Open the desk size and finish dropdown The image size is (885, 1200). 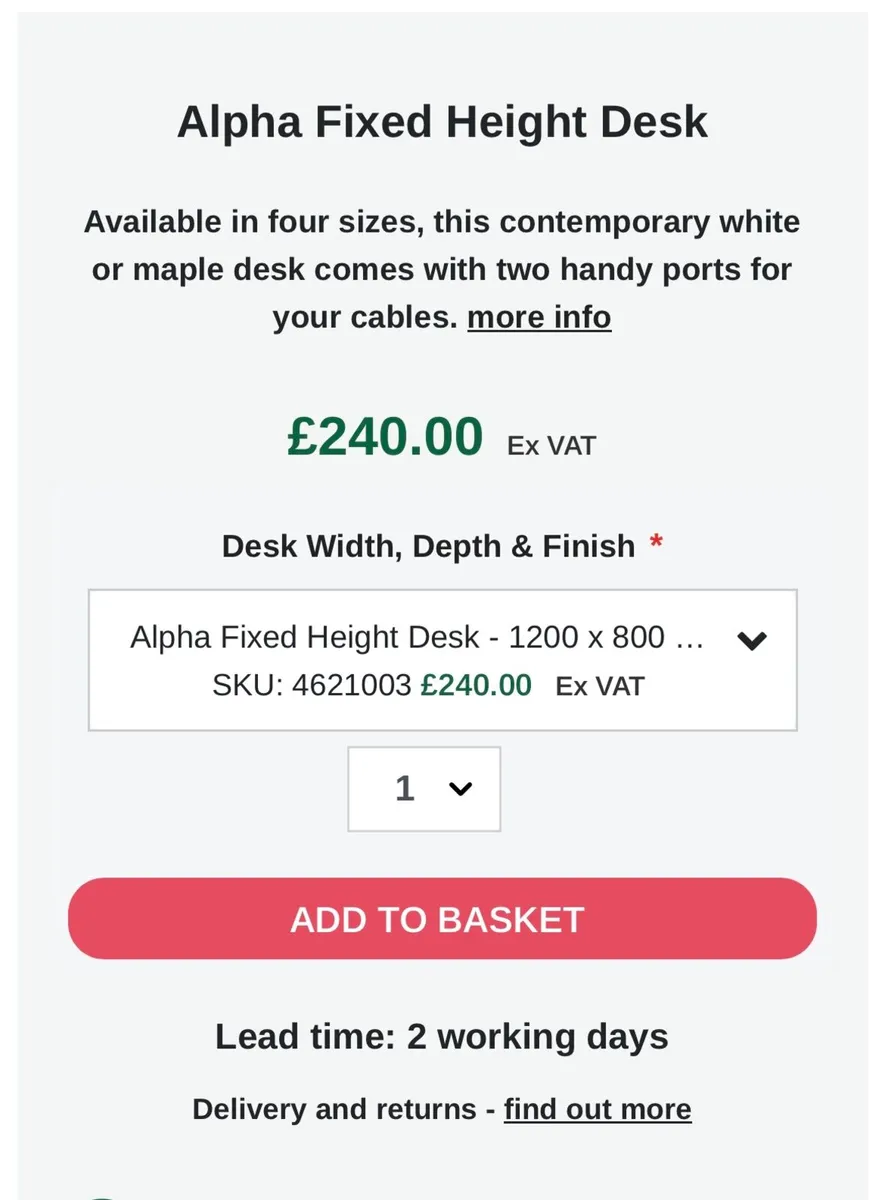pos(442,660)
